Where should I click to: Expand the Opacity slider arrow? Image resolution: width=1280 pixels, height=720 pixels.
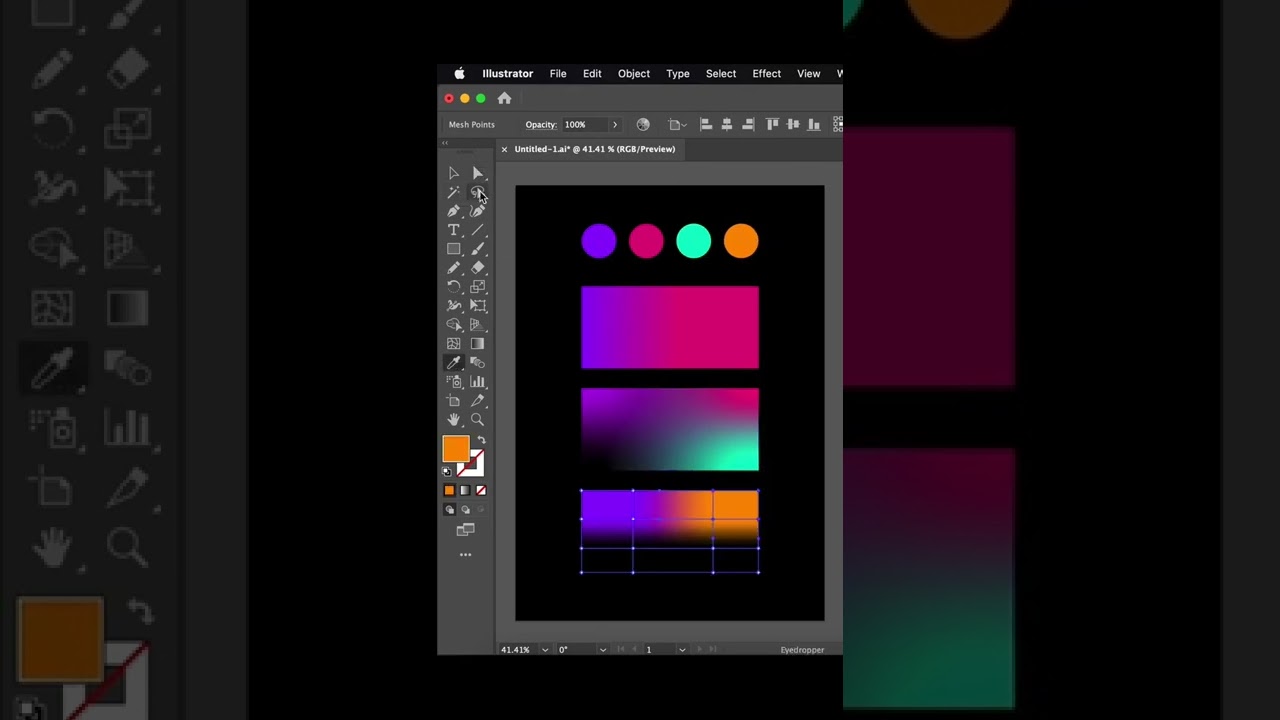coord(615,125)
